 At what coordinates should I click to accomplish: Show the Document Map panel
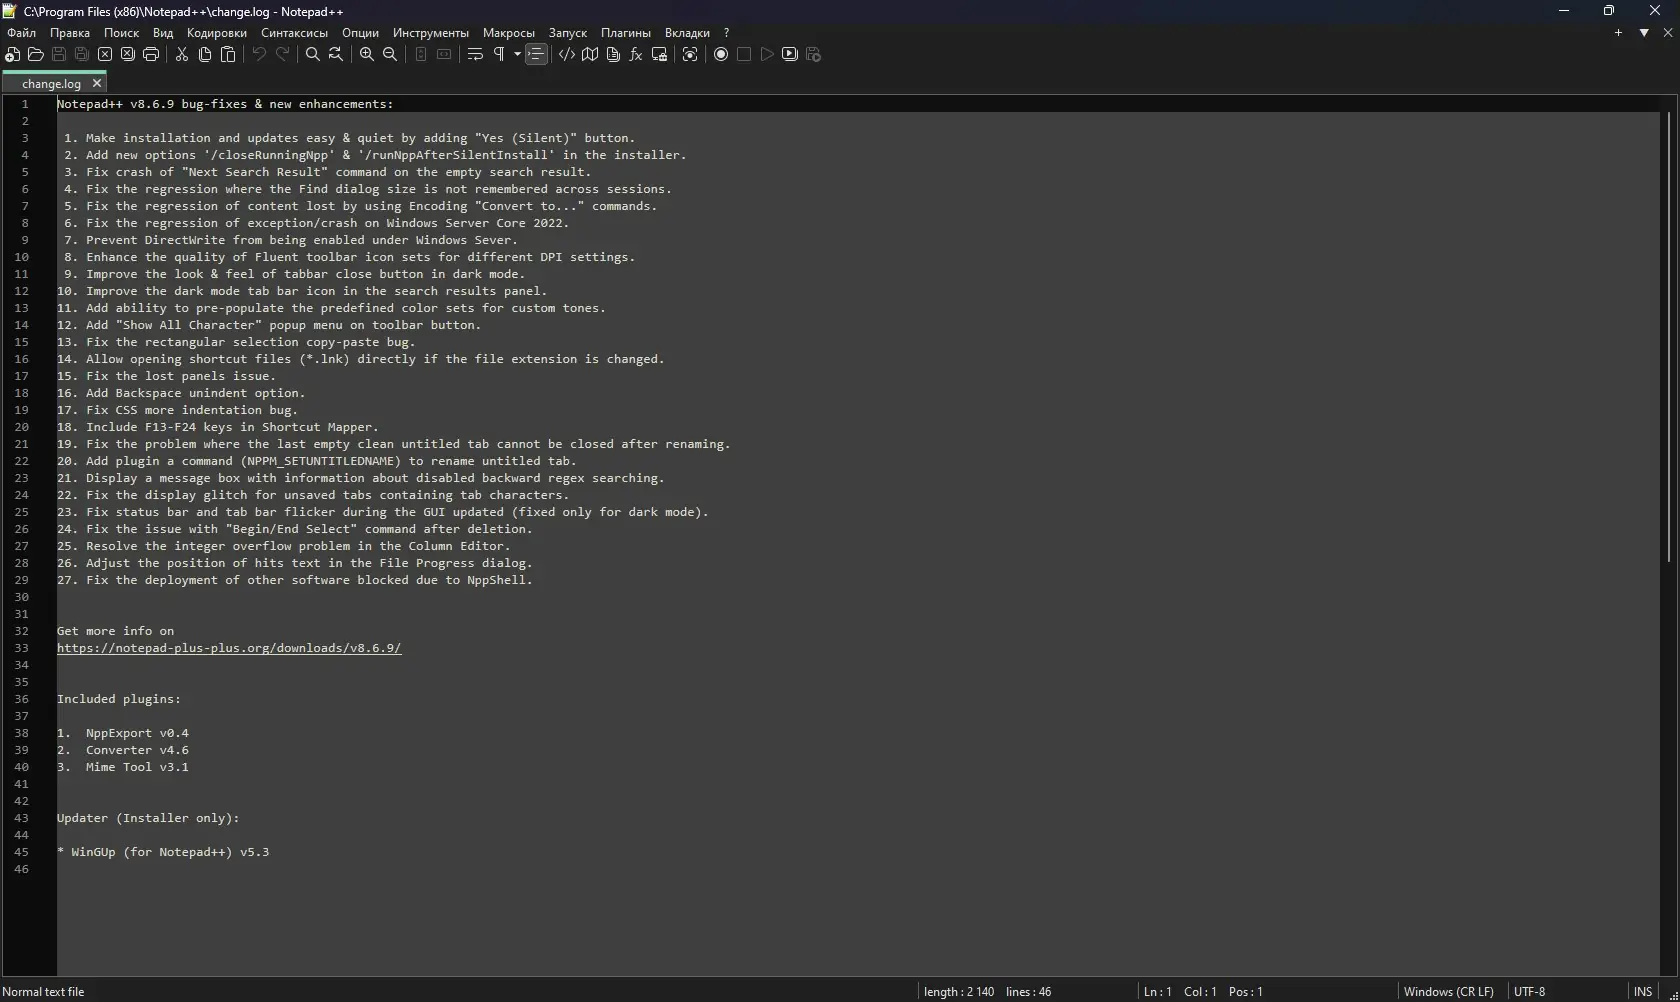coord(590,55)
